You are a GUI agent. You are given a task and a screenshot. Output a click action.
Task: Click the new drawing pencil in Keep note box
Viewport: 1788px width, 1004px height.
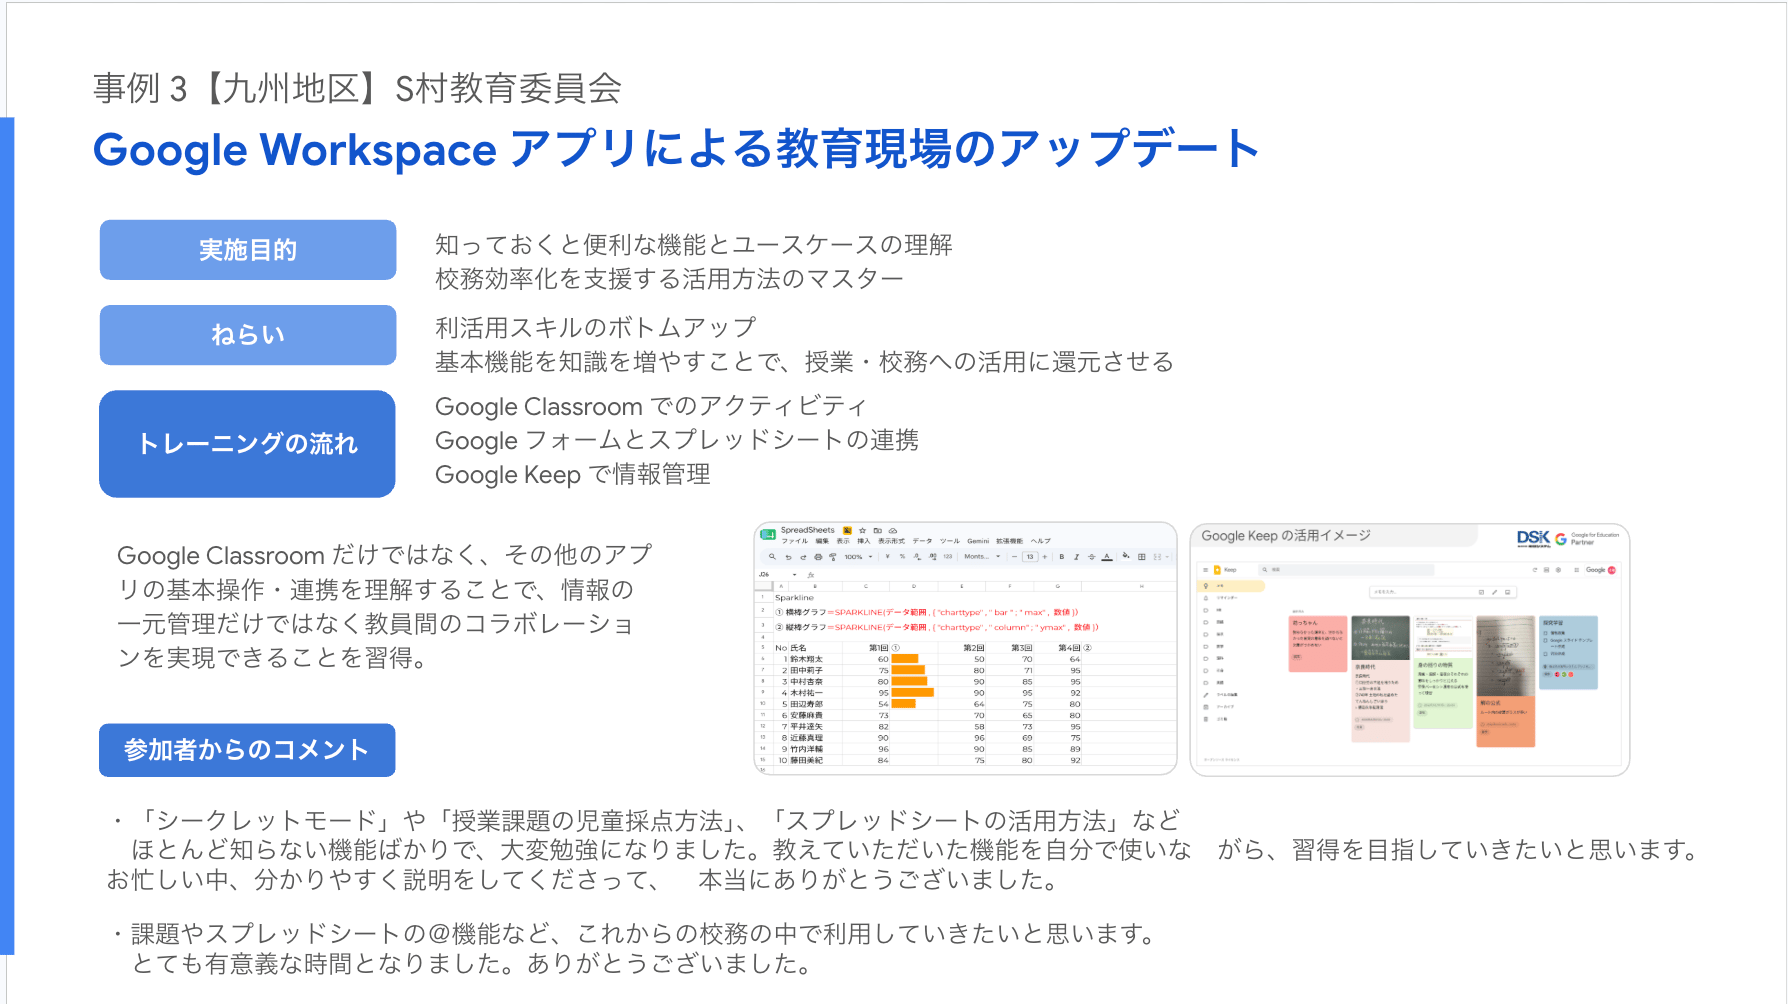[1495, 592]
